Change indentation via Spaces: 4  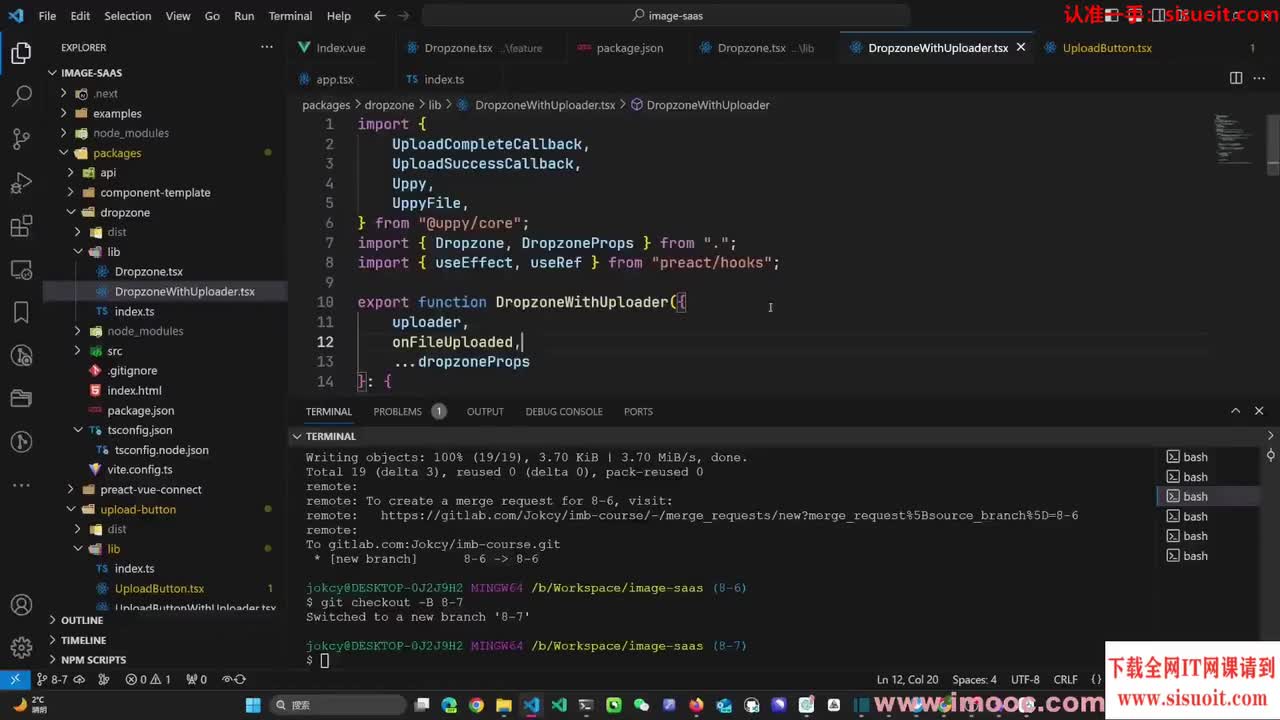[974, 680]
